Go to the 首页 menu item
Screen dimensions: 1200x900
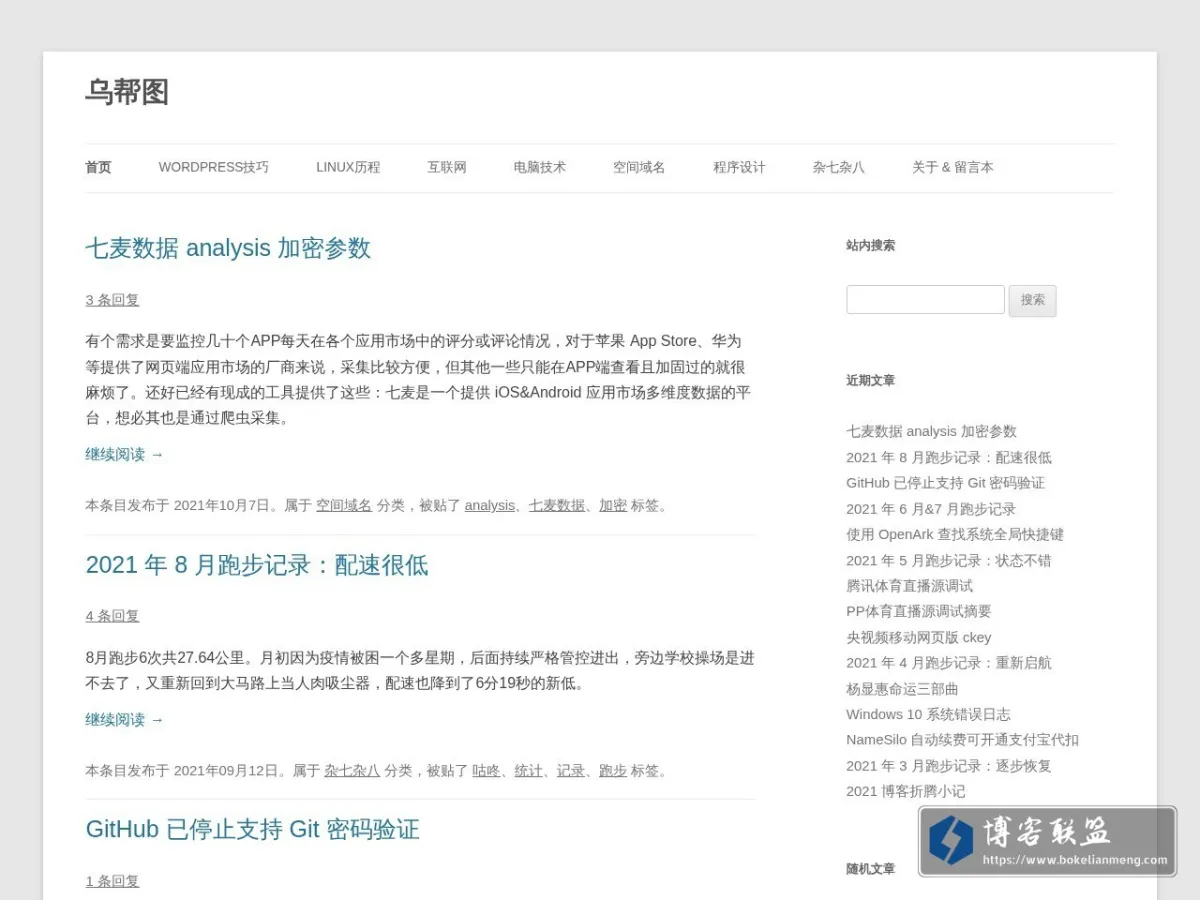click(98, 167)
